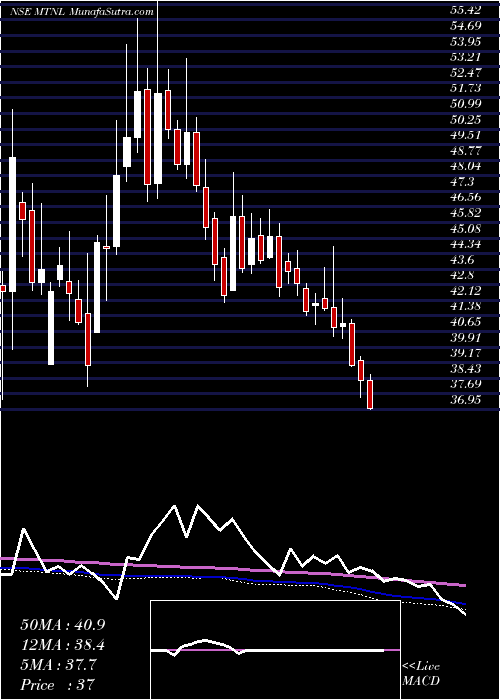Select the 43.6 price axis label

pos(462,260)
